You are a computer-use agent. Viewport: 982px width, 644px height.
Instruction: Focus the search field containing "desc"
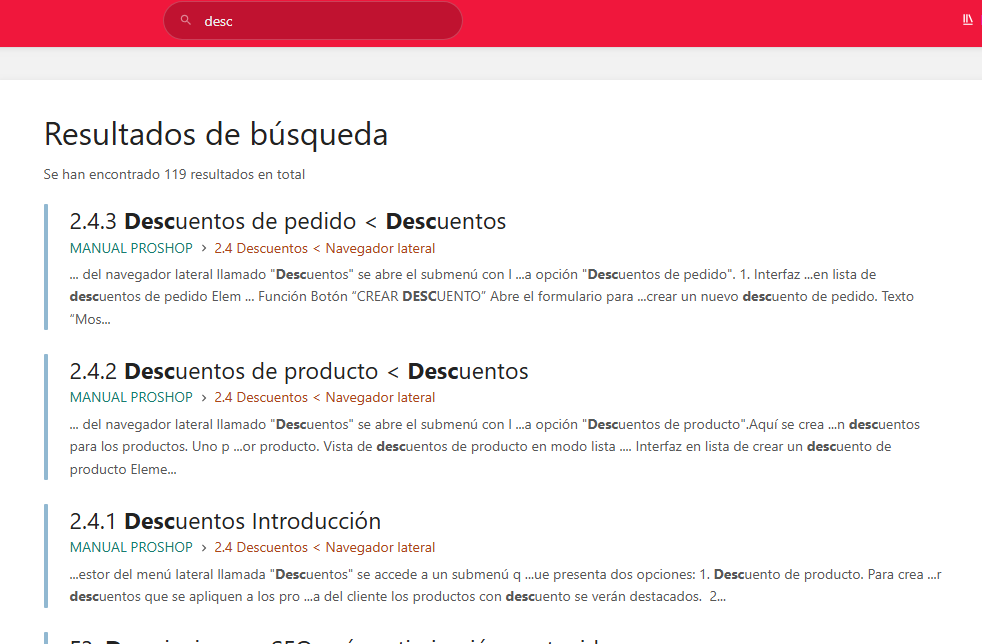pyautogui.click(x=320, y=21)
